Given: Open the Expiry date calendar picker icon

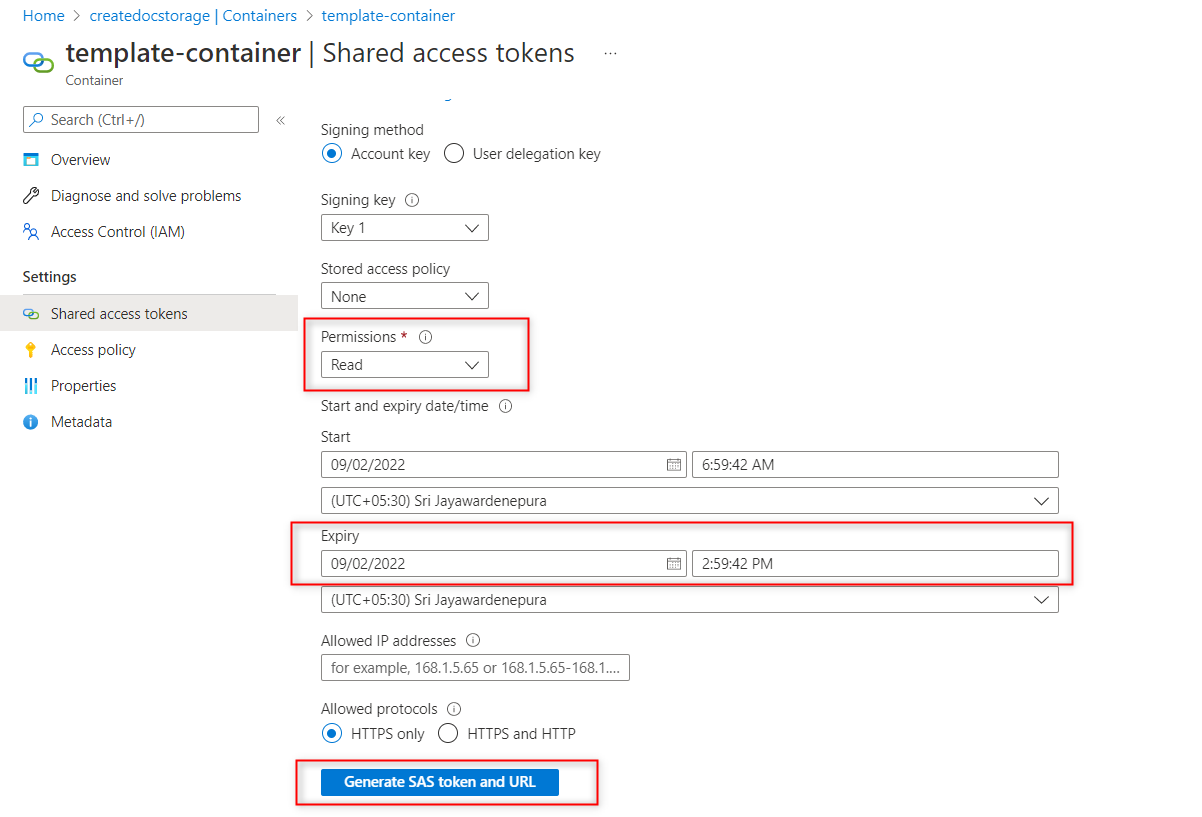Looking at the screenshot, I should (x=674, y=564).
